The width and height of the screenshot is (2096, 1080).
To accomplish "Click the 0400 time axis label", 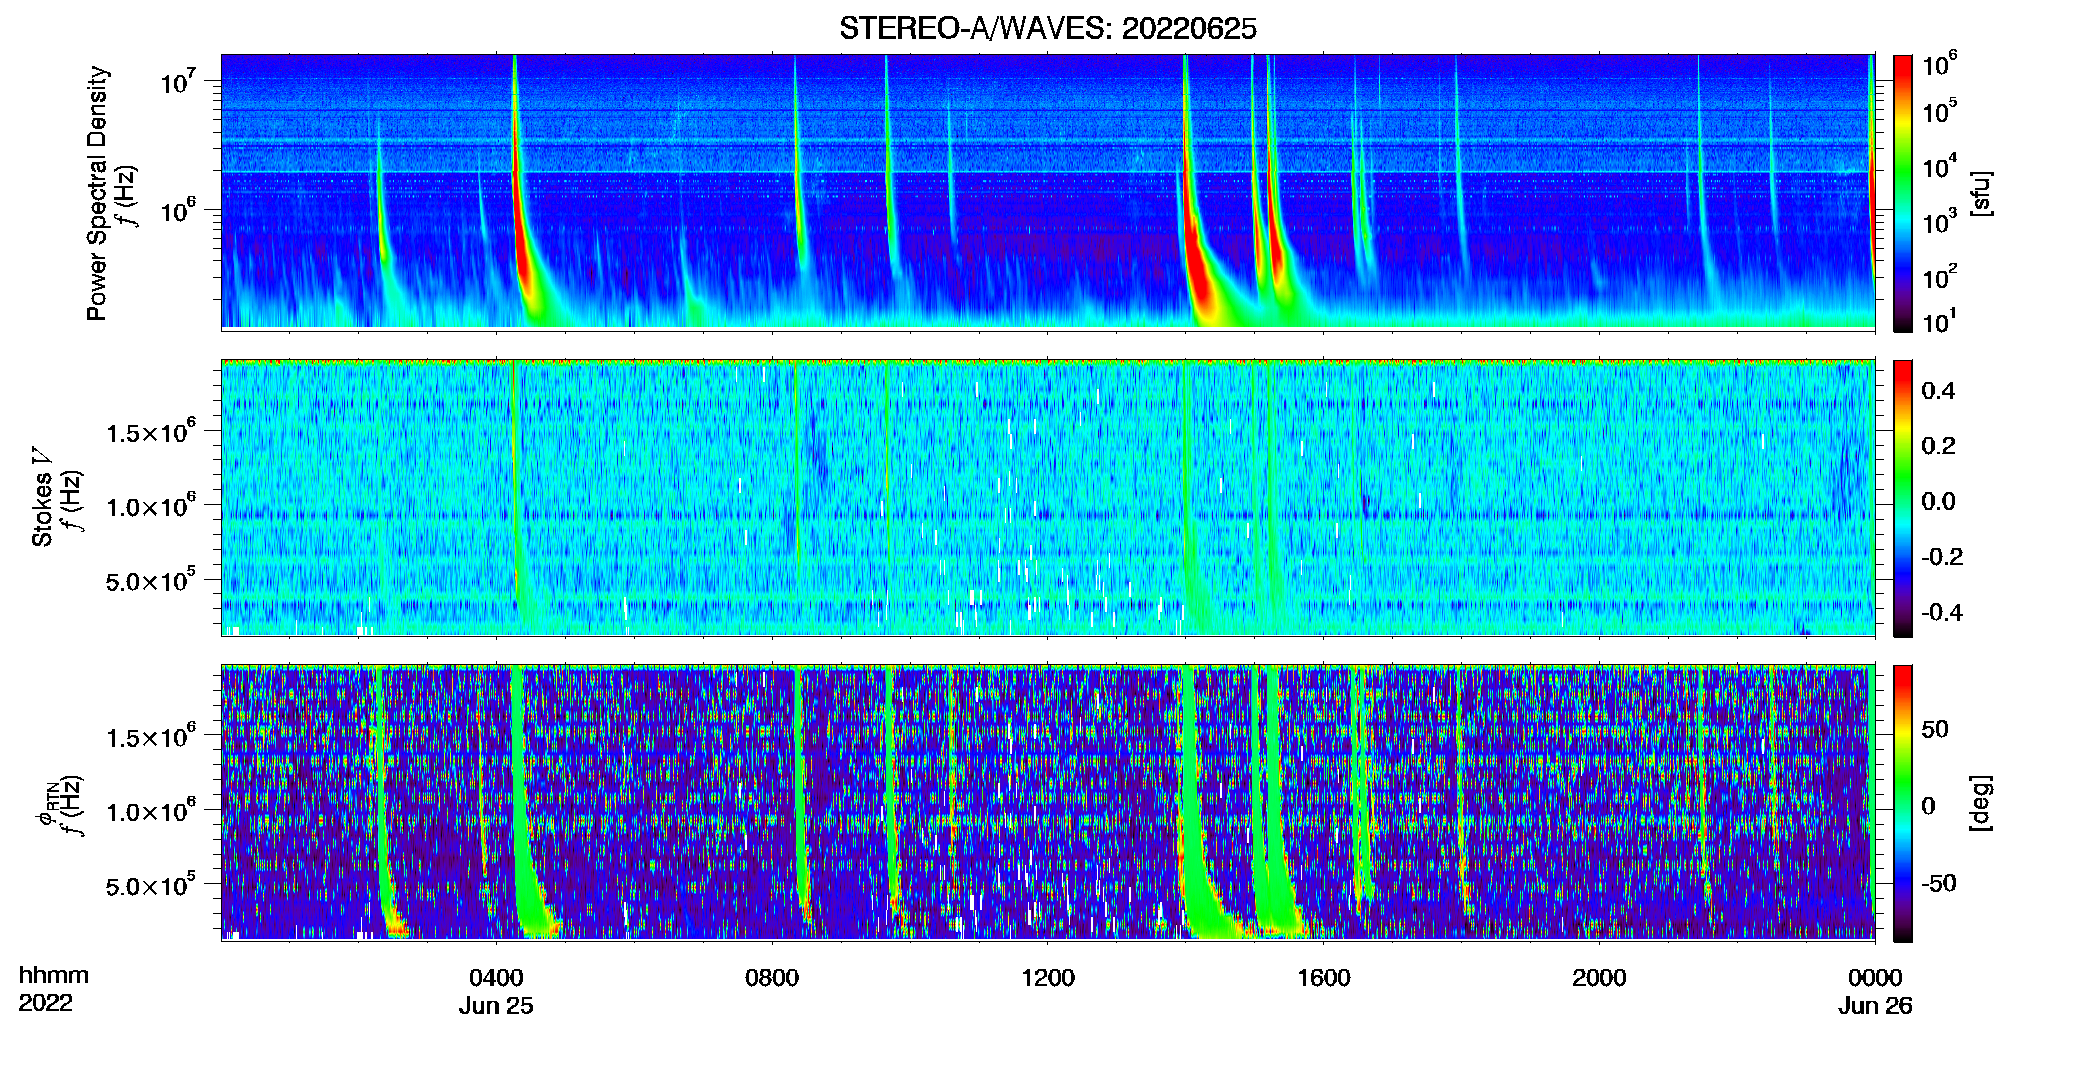I will coord(496,978).
